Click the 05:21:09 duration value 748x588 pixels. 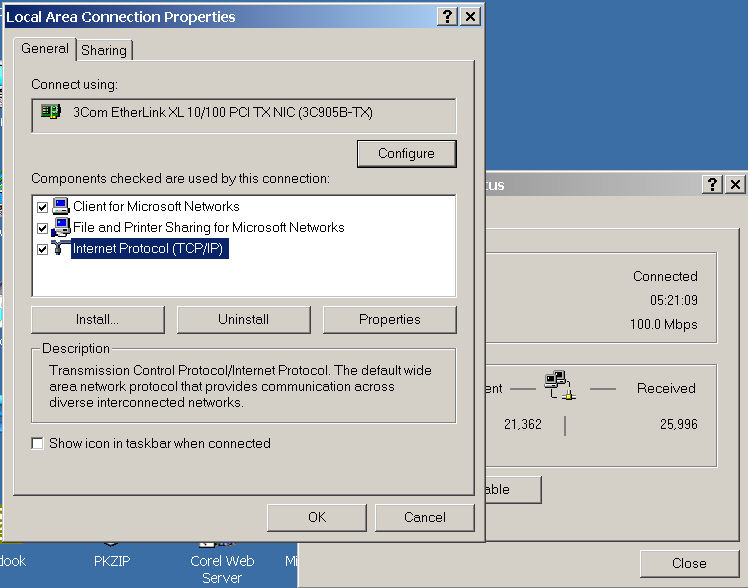674,300
